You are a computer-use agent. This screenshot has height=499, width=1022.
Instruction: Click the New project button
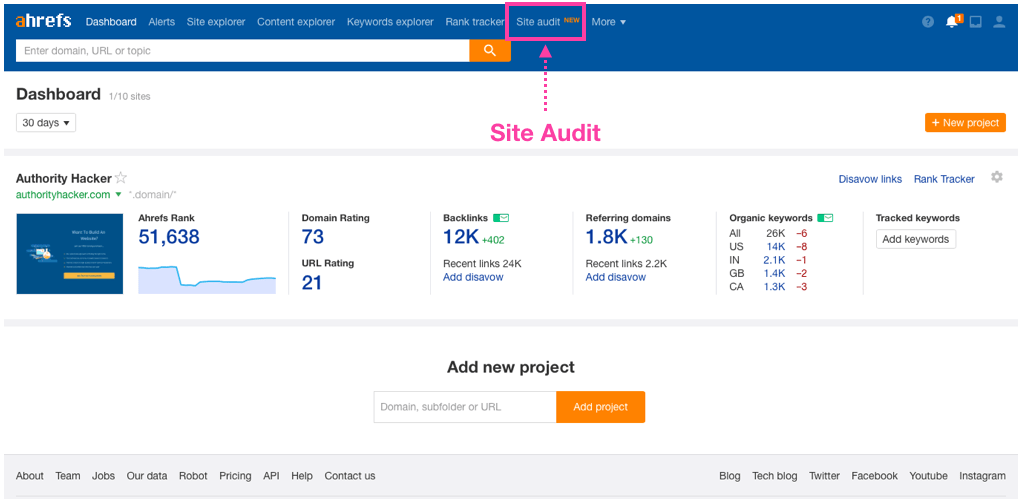coord(965,122)
